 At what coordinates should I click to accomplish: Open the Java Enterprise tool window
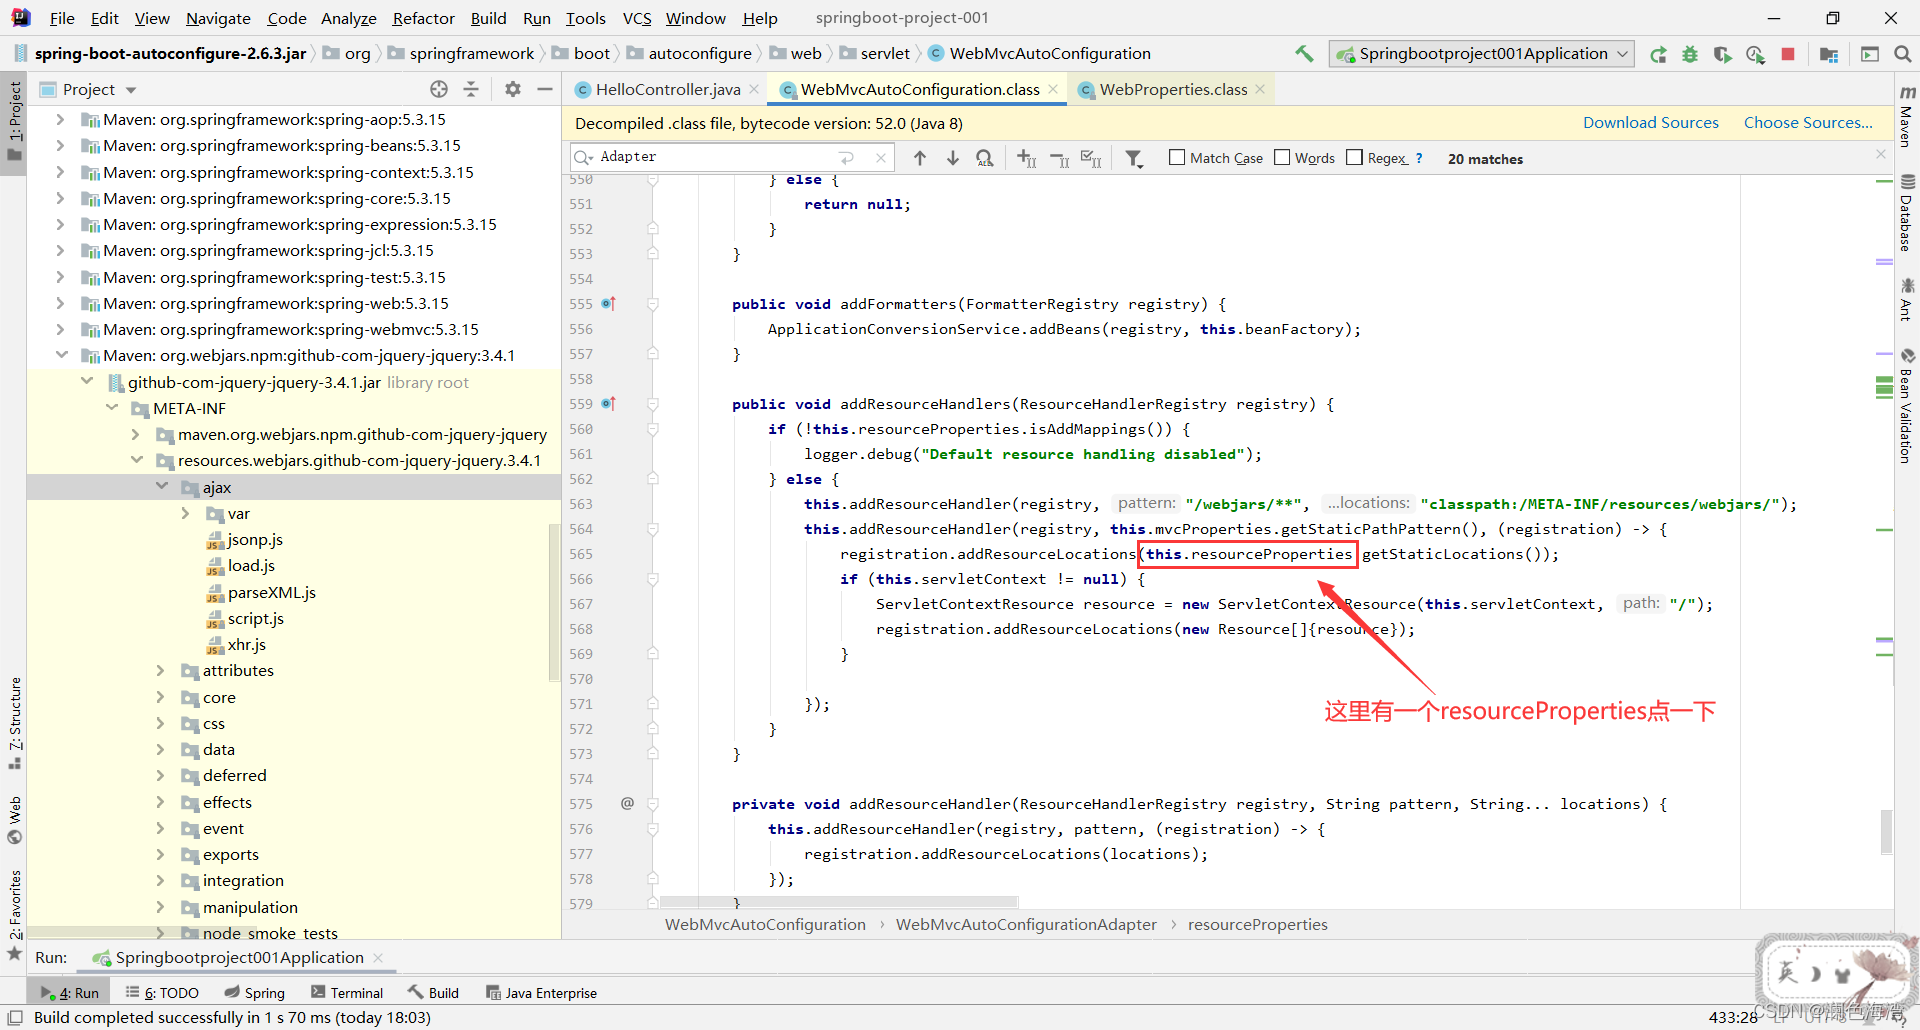pos(541,992)
